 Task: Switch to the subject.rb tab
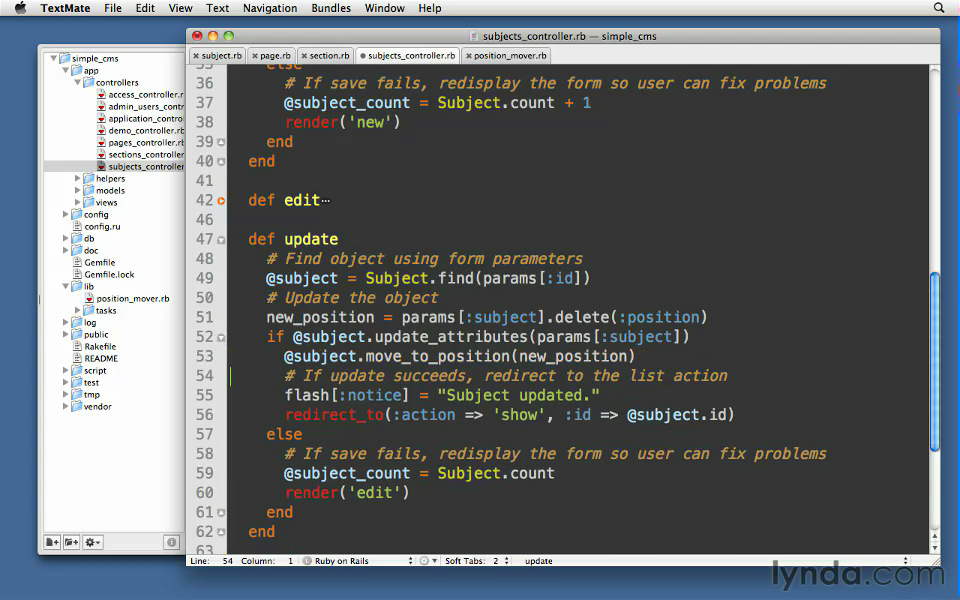217,55
